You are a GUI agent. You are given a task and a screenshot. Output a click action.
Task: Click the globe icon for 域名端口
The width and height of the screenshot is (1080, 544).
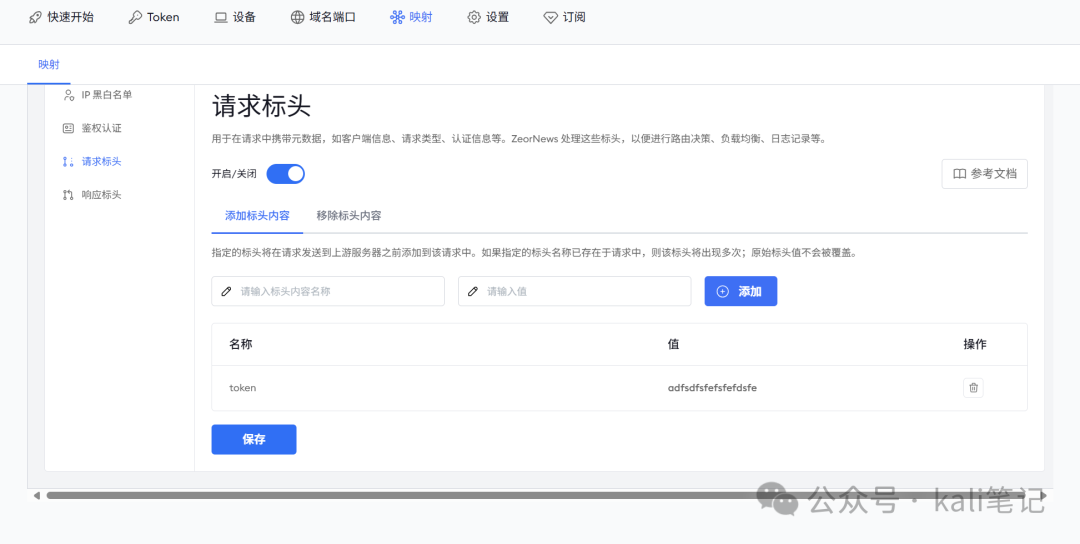tap(297, 17)
